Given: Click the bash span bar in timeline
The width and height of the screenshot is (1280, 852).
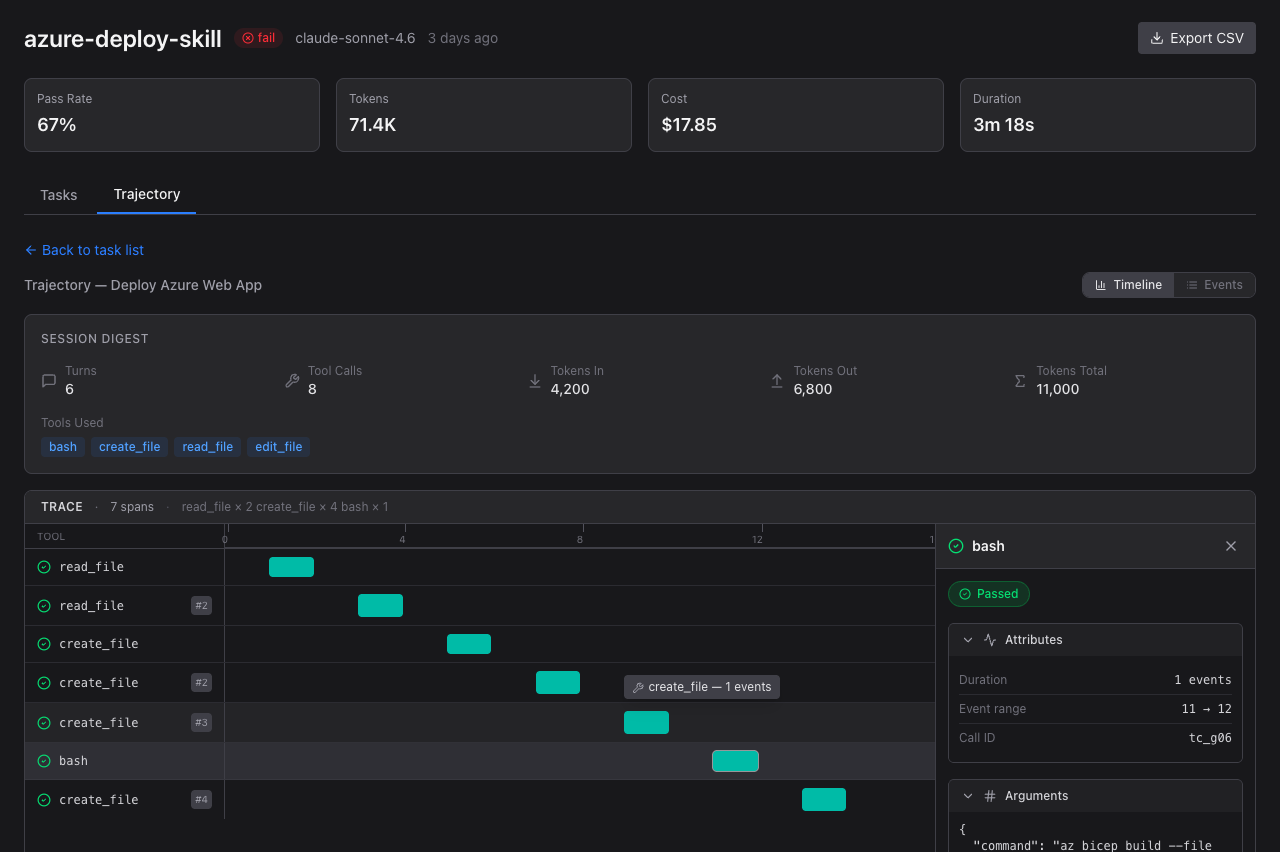Looking at the screenshot, I should 735,761.
